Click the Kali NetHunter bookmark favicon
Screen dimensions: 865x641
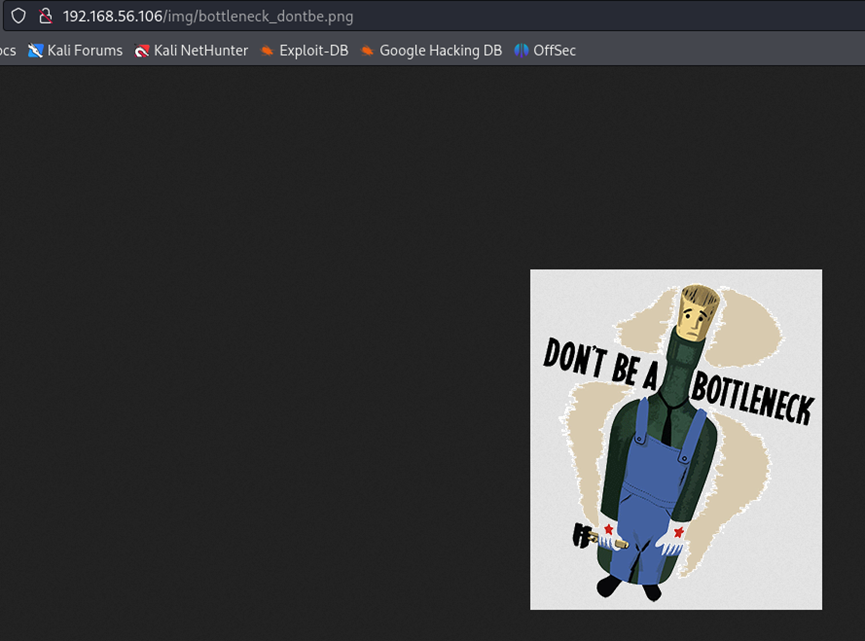click(x=142, y=51)
